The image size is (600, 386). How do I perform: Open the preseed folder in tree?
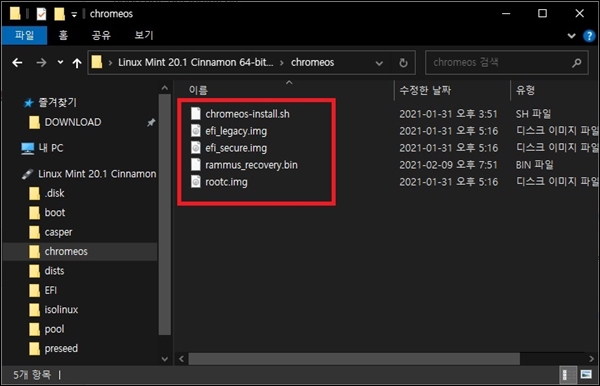pyautogui.click(x=61, y=349)
